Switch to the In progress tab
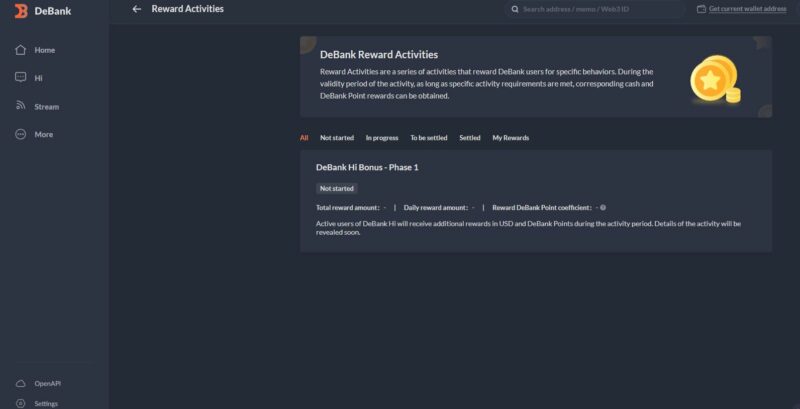 pos(382,138)
